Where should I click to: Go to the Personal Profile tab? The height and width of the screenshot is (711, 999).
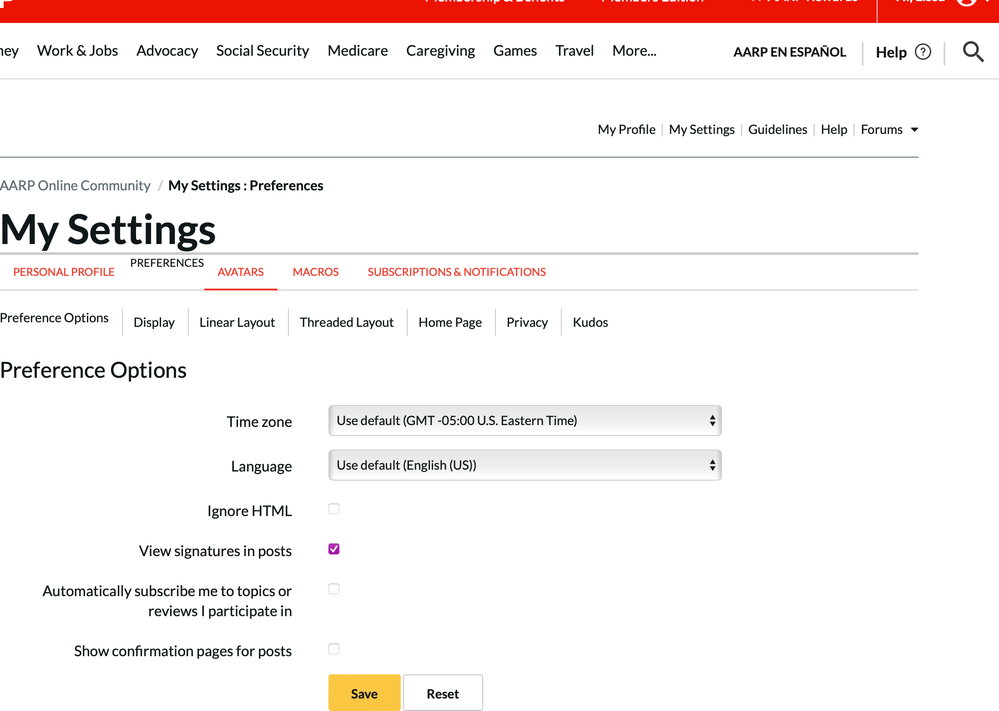[x=63, y=272]
